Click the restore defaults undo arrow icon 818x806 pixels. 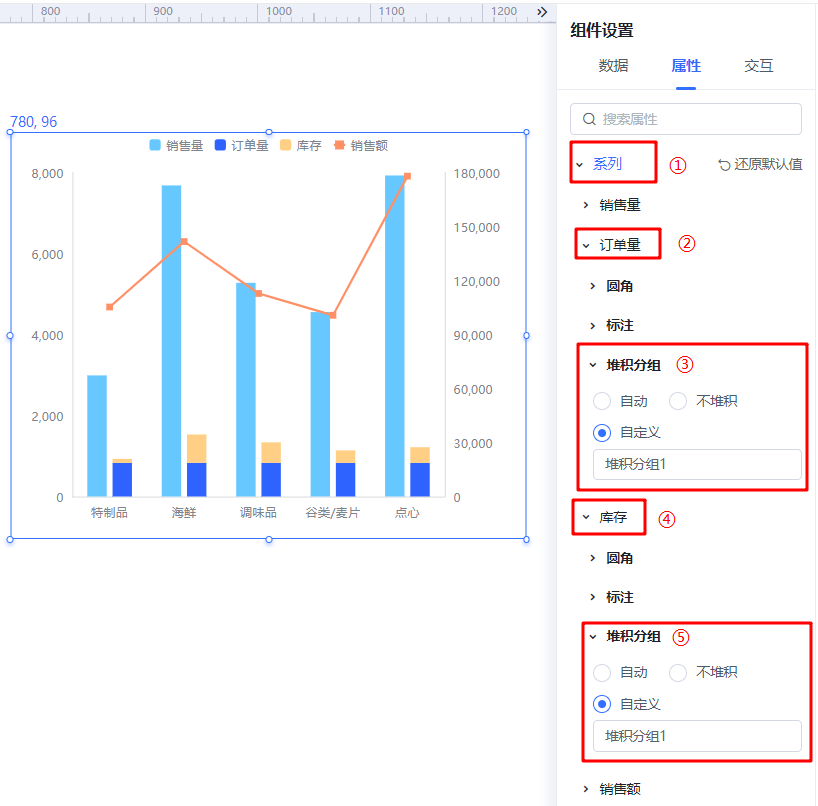[x=724, y=165]
